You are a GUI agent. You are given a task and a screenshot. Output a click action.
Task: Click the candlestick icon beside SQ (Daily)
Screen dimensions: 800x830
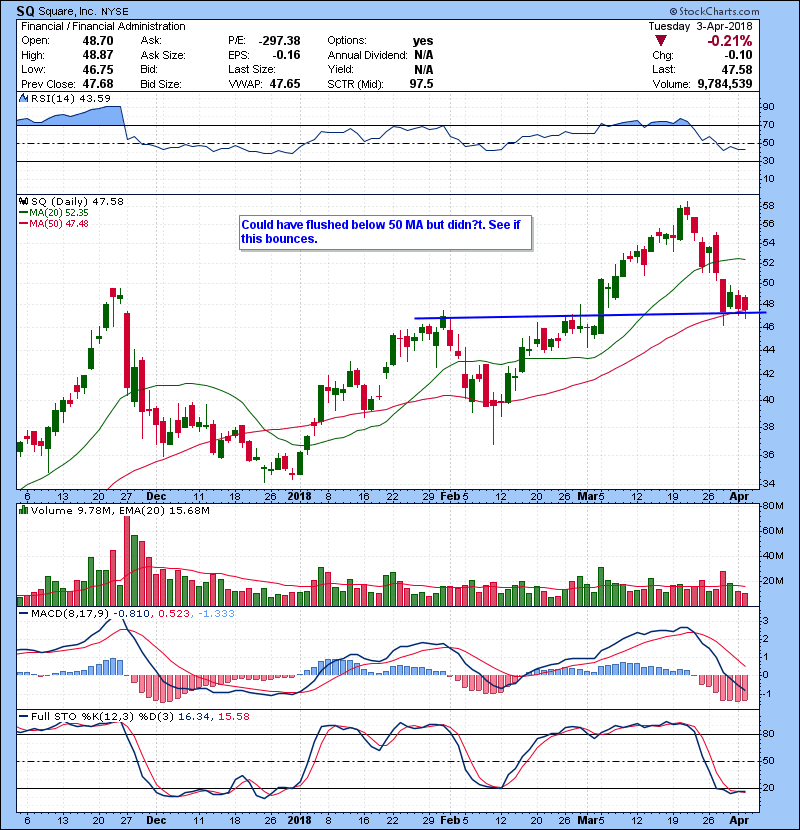[x=23, y=201]
